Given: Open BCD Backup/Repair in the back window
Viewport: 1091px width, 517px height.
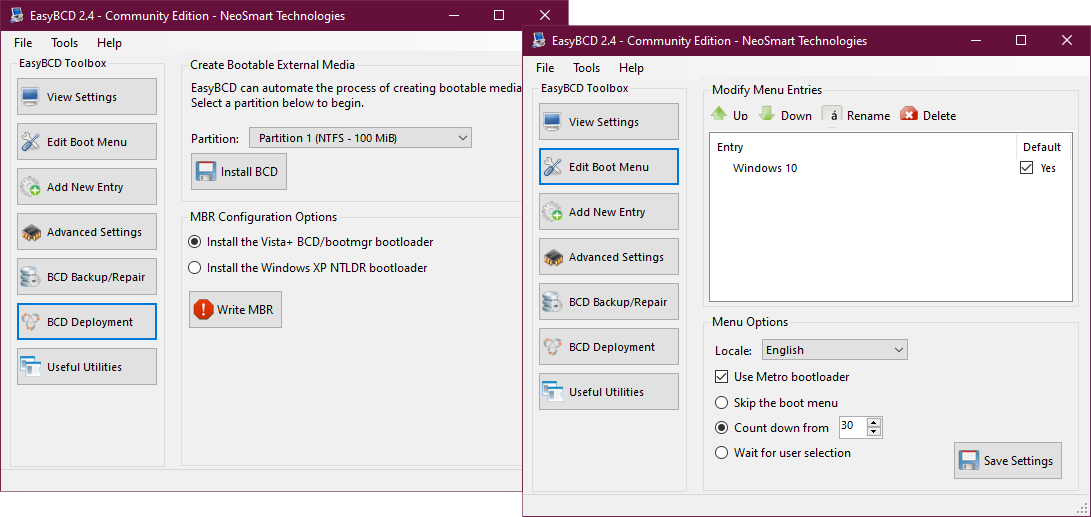Looking at the screenshot, I should [x=87, y=277].
